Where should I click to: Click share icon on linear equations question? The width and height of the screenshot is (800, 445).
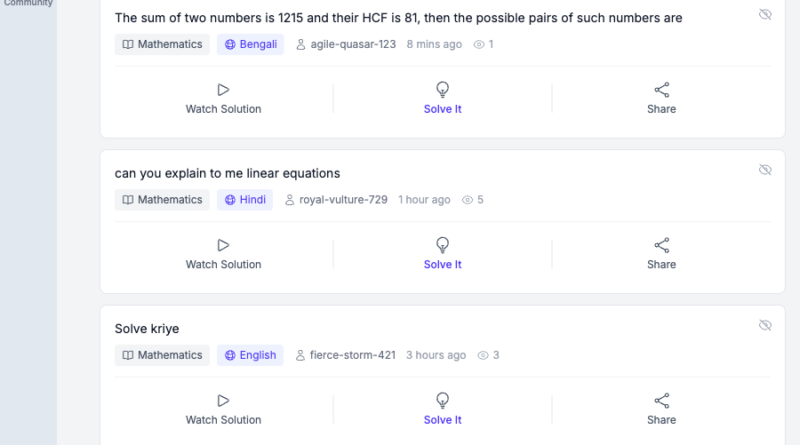pyautogui.click(x=661, y=245)
